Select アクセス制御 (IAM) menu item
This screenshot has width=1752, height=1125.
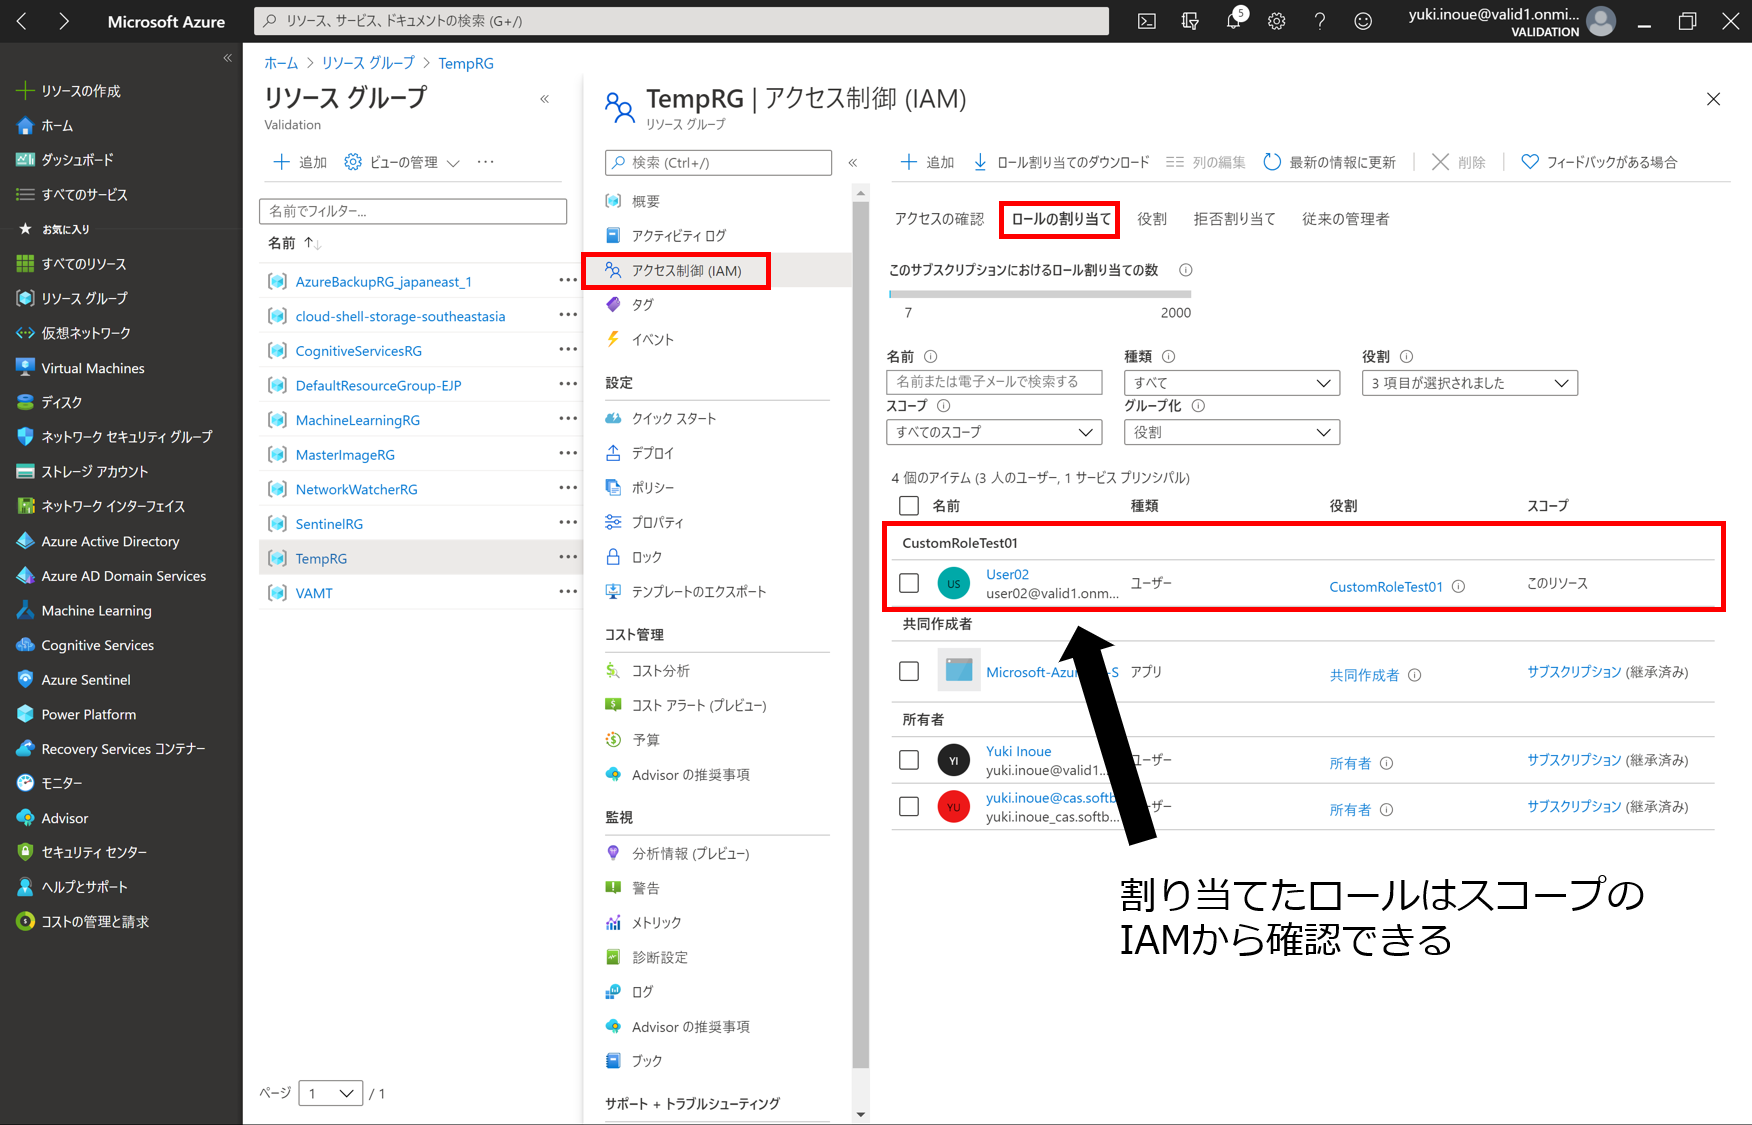click(717, 271)
